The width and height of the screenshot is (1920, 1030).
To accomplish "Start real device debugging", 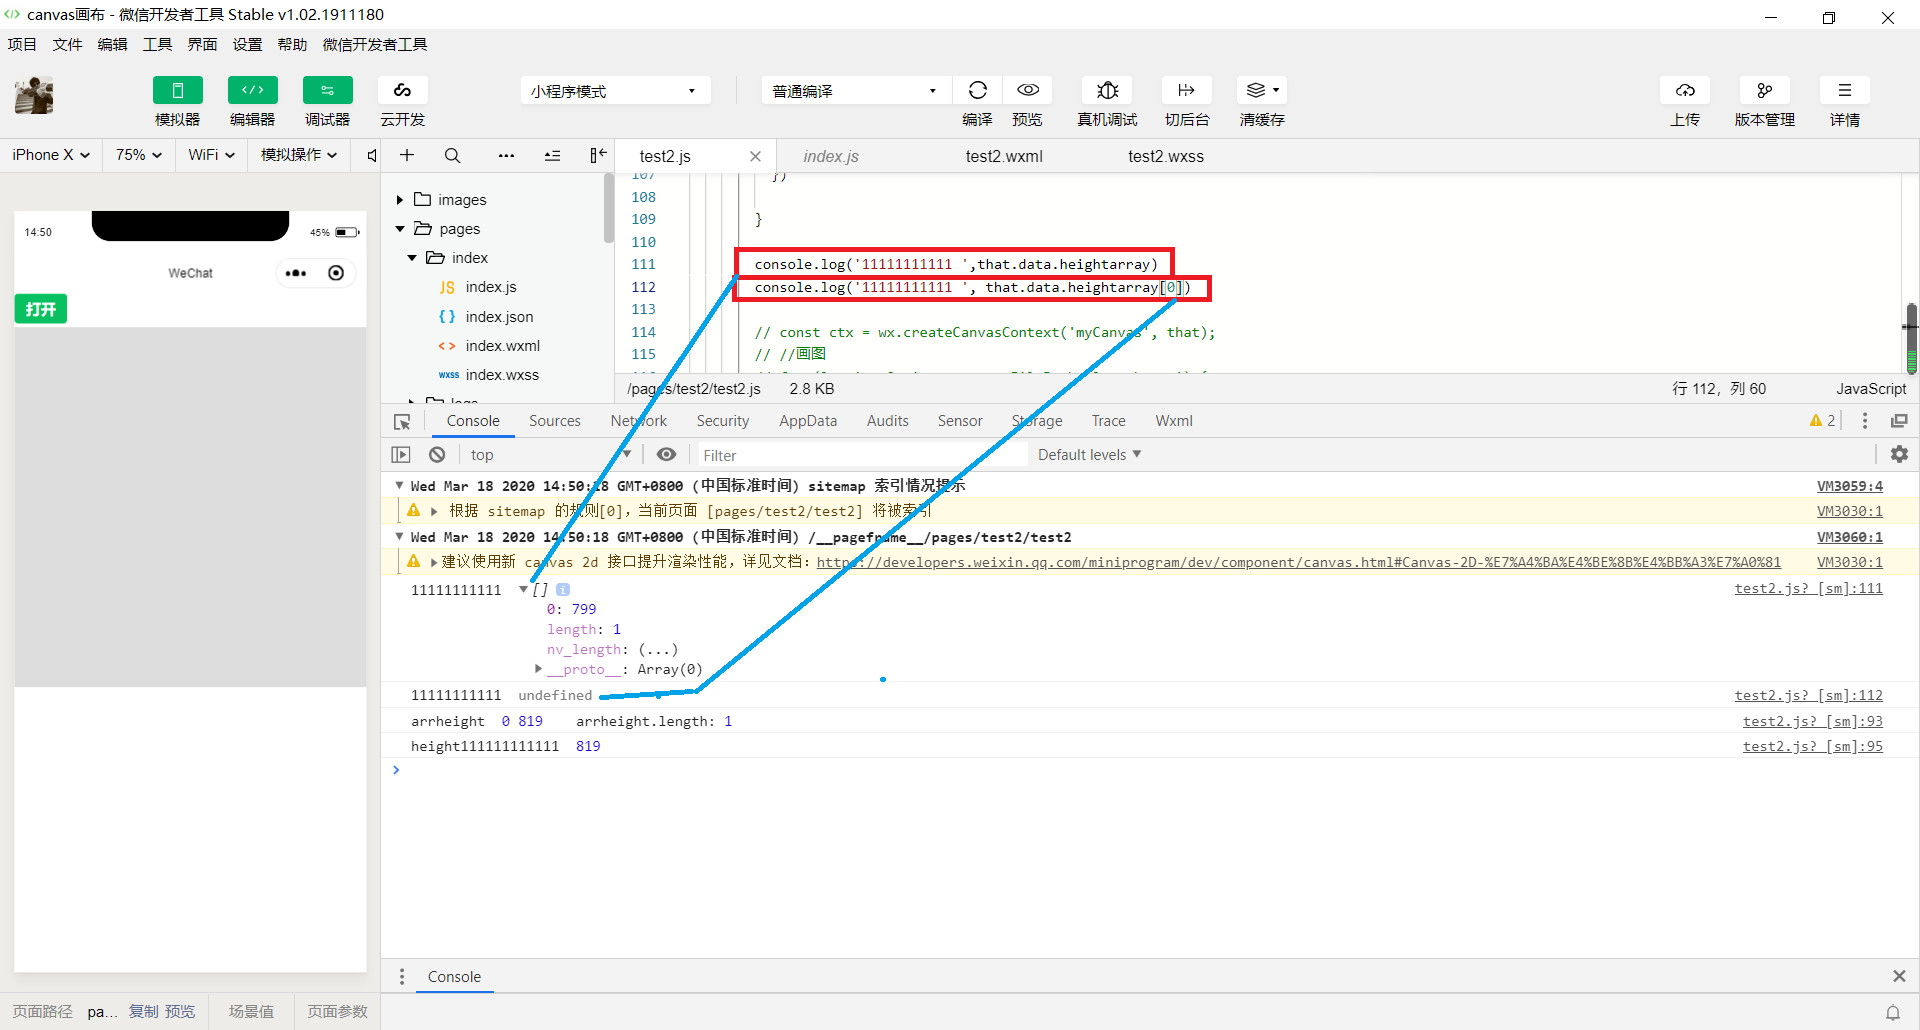I will tap(1107, 90).
